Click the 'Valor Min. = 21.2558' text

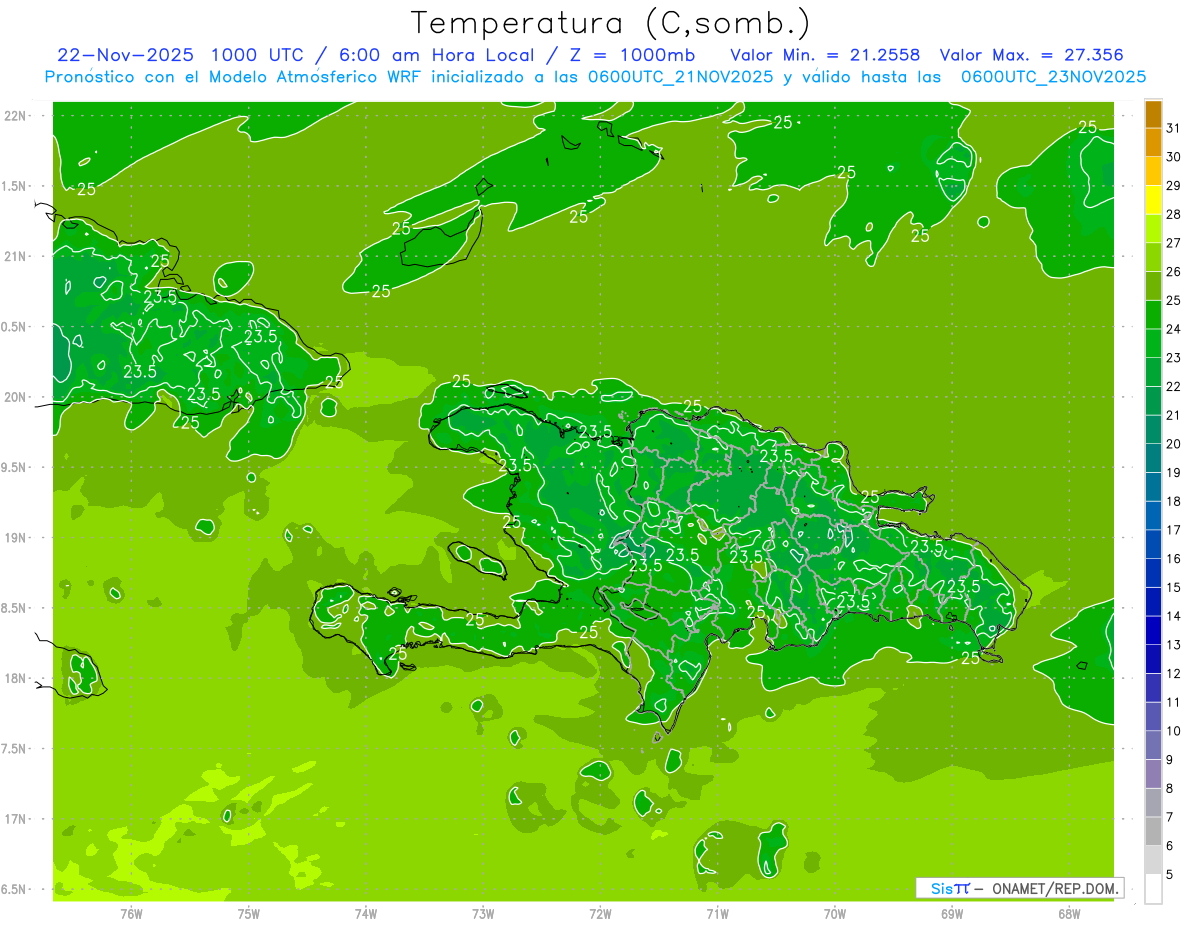click(825, 55)
